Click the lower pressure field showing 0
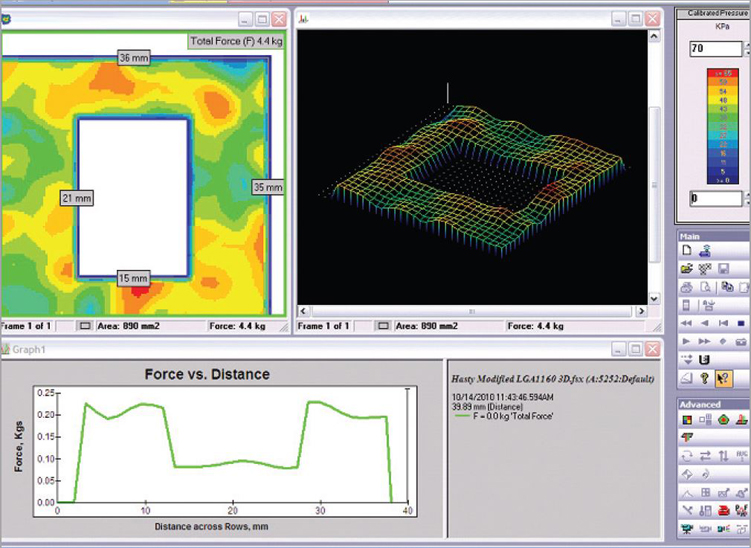 706,199
